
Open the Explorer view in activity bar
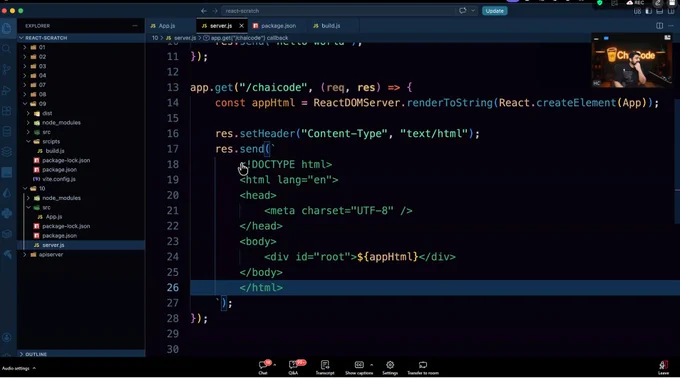[x=7, y=29]
